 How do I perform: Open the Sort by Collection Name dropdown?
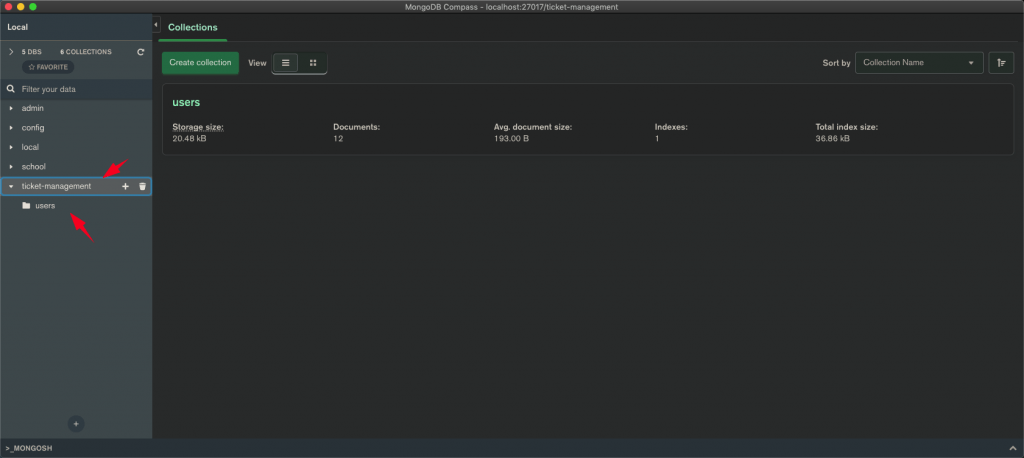(x=919, y=63)
